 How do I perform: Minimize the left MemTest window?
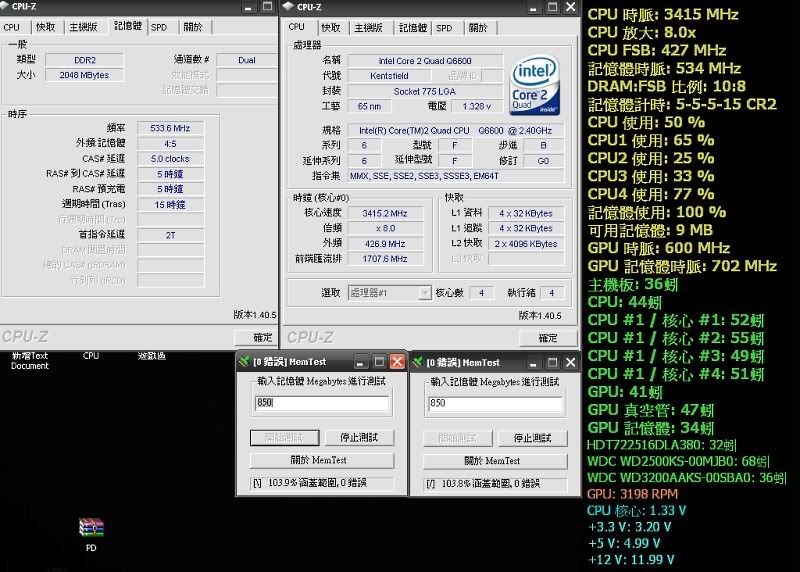[360, 362]
